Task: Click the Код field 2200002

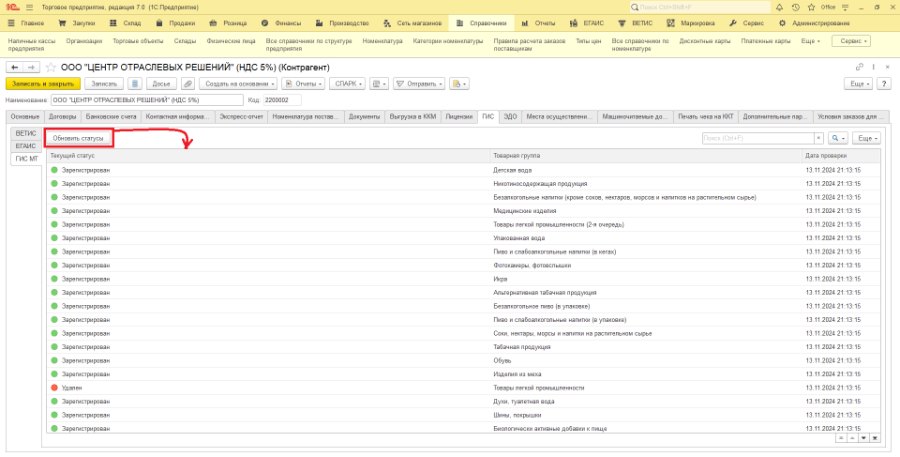Action: (x=282, y=100)
